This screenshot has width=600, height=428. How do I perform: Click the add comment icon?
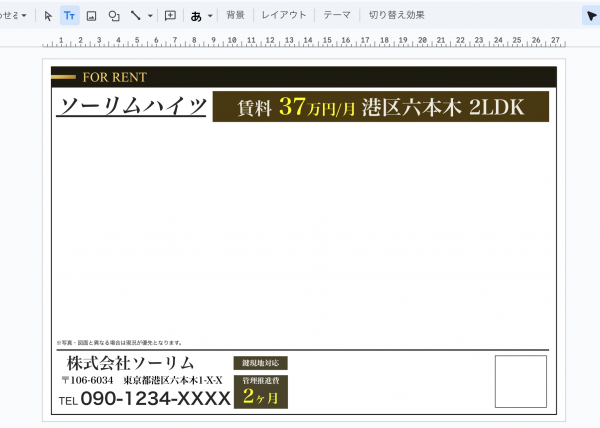170,16
